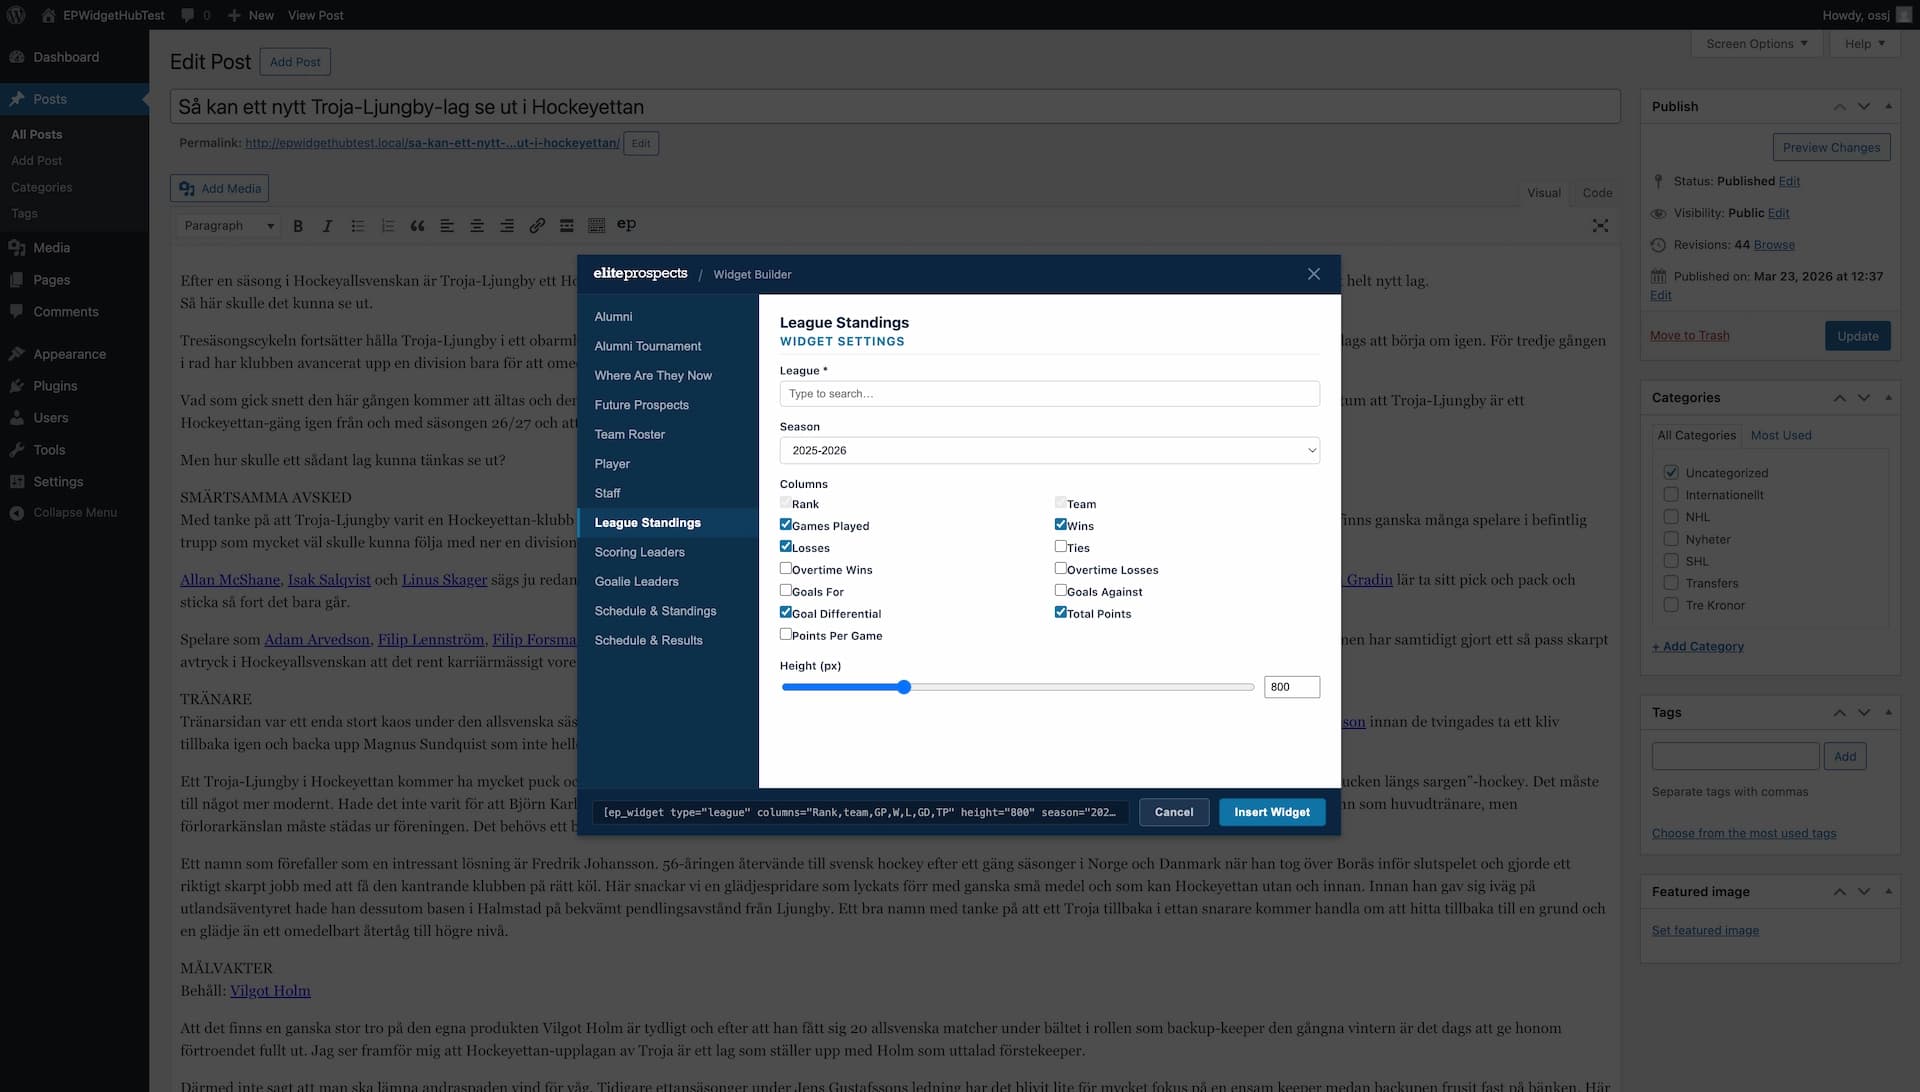Screen dimensions: 1920x1092
Task: Switch to Most Used categories tab
Action: click(x=1781, y=436)
